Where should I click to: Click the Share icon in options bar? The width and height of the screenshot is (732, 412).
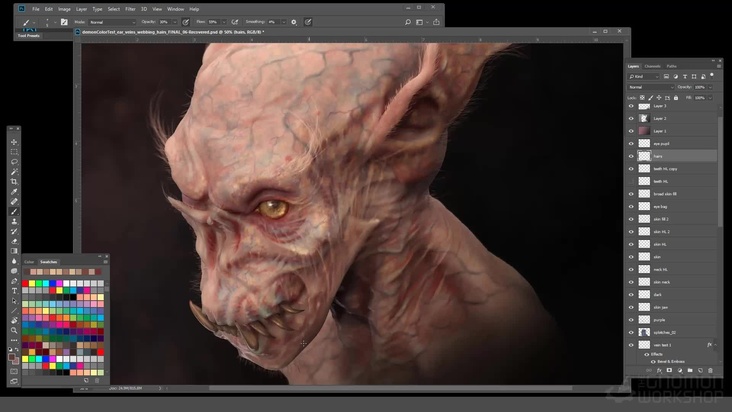(x=436, y=22)
